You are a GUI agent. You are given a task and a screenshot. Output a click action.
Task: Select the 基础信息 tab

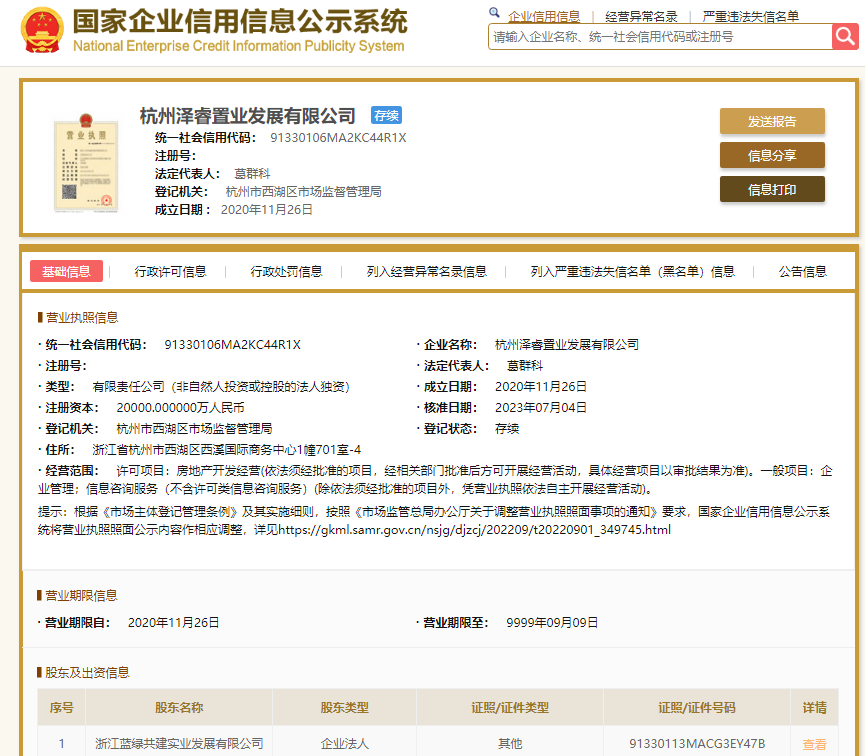click(x=66, y=270)
